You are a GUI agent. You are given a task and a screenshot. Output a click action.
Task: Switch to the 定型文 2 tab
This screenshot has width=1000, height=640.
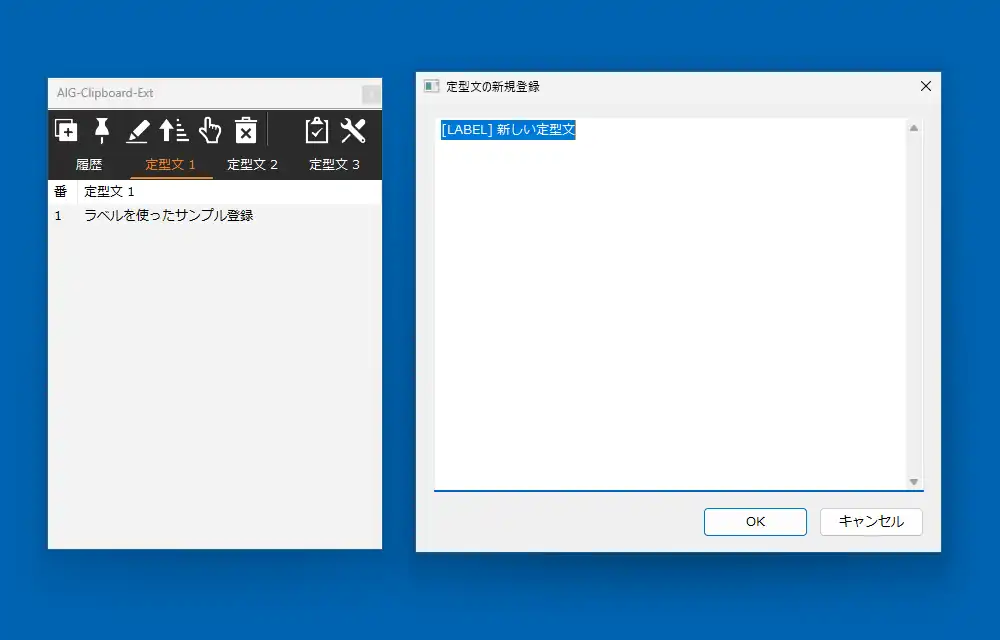[x=253, y=164]
